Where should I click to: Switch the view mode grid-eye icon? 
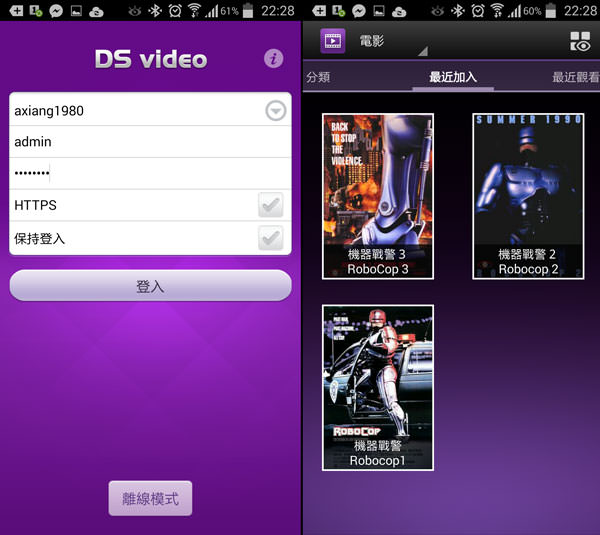[x=580, y=41]
